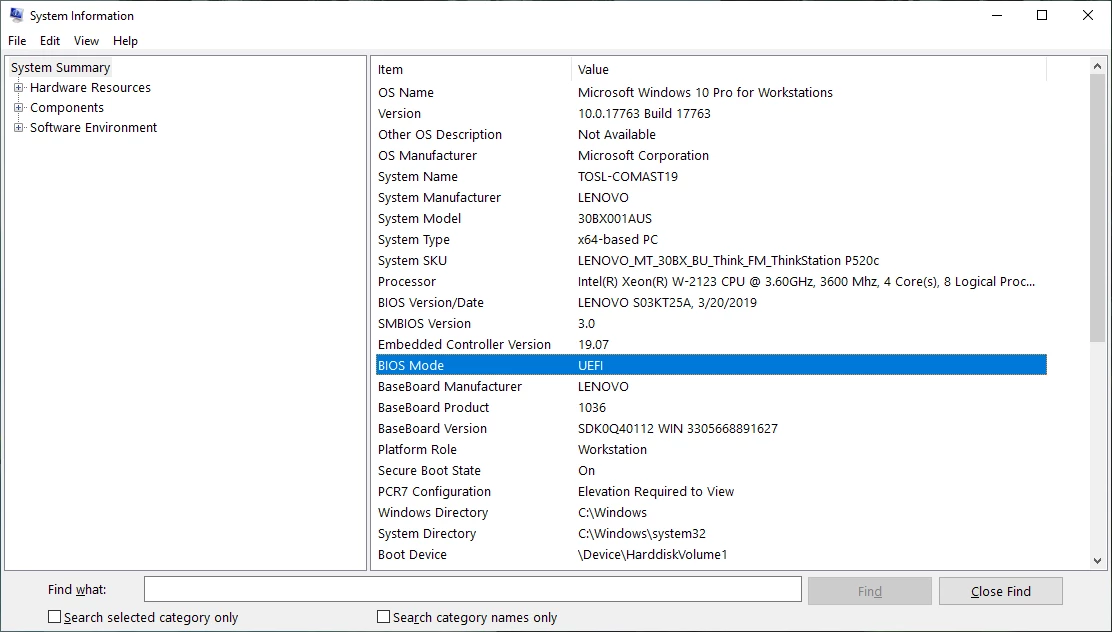Open the Edit menu

50,41
